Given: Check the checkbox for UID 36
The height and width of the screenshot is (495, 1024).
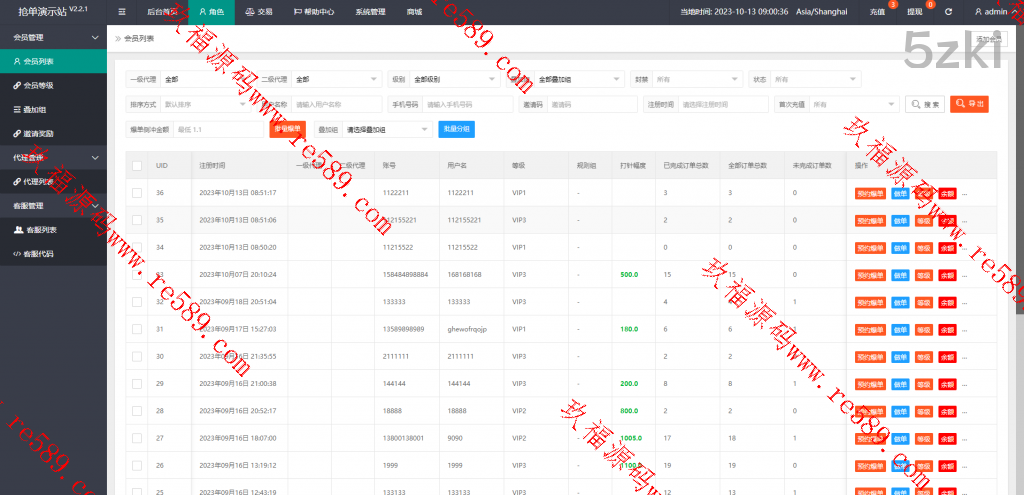Looking at the screenshot, I should tap(137, 192).
